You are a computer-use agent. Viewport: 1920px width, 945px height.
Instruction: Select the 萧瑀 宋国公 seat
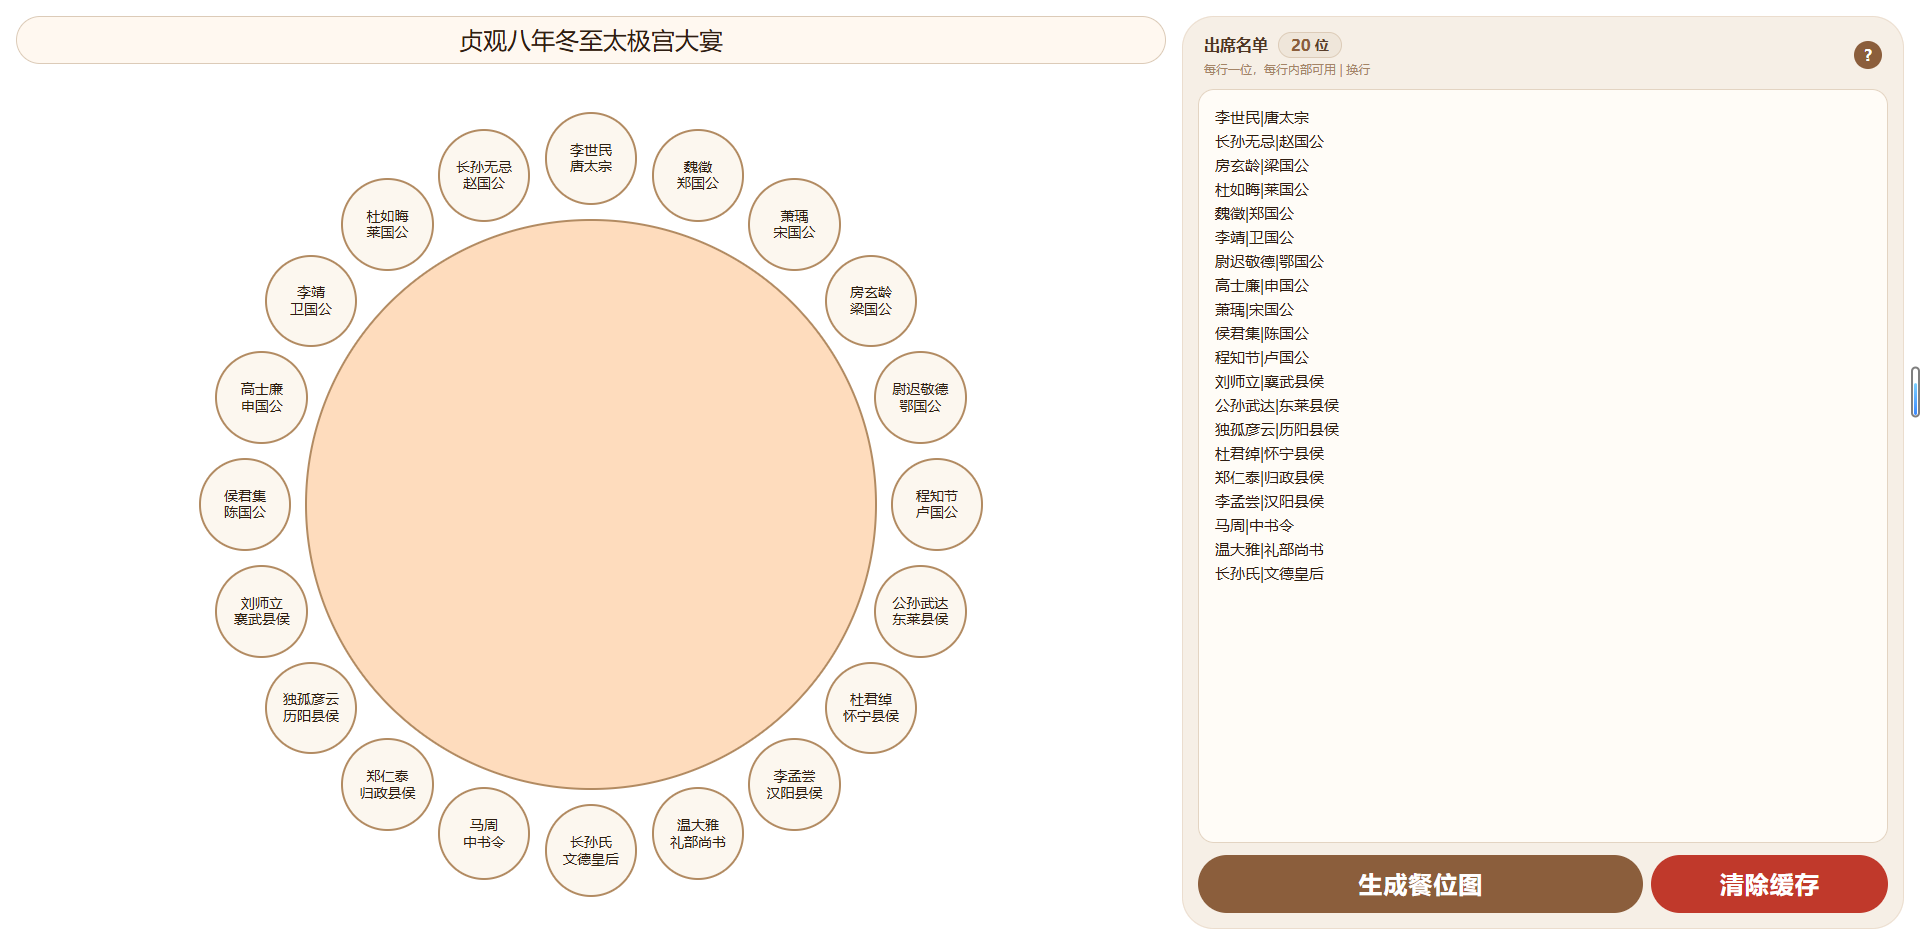pyautogui.click(x=794, y=224)
